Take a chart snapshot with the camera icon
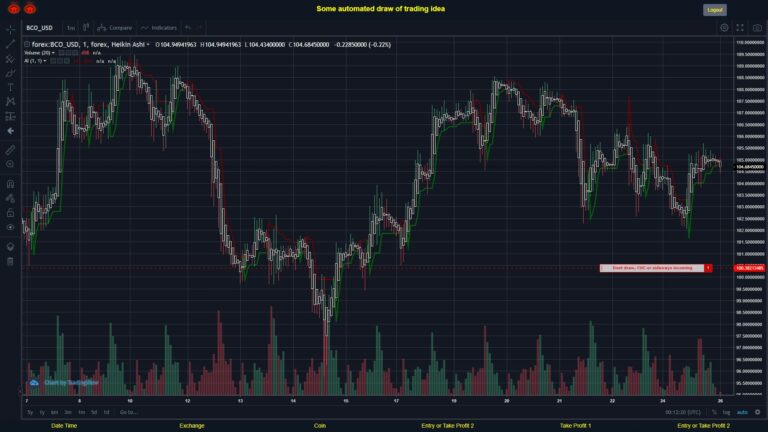Viewport: 768px width, 432px height. click(x=757, y=28)
